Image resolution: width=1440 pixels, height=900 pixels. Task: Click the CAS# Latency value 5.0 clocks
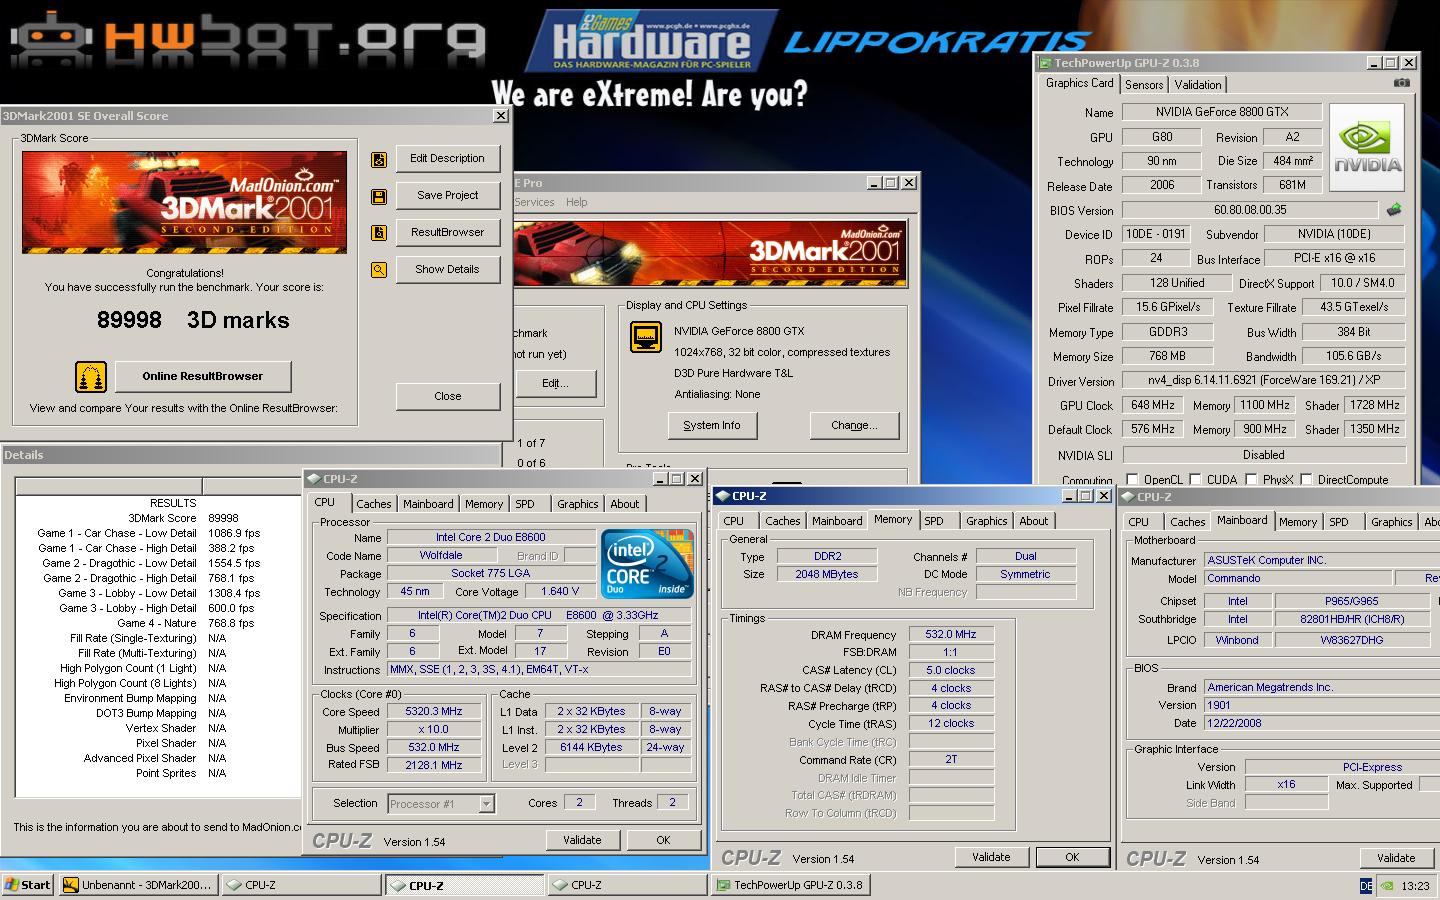coord(951,671)
